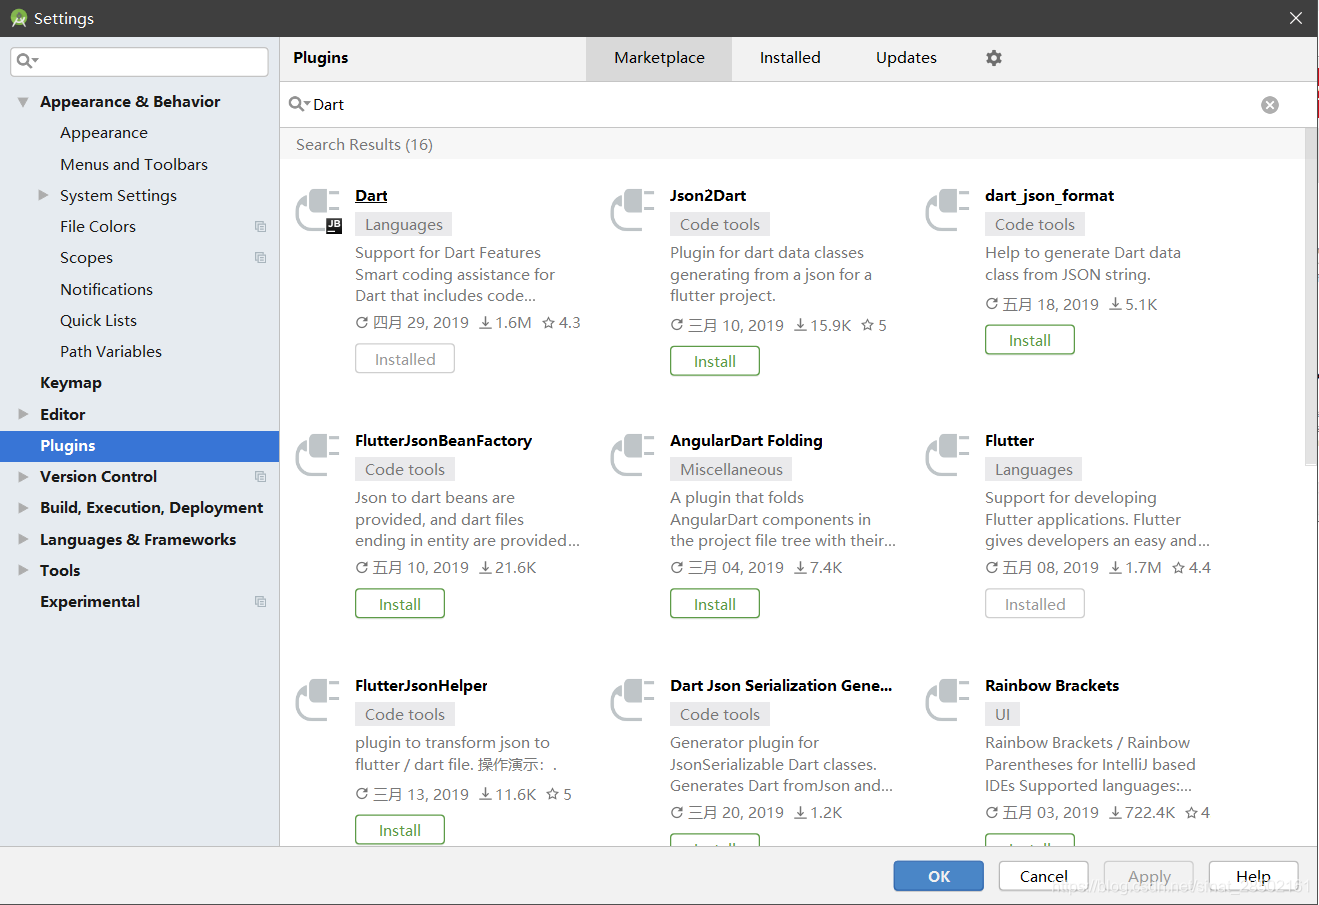The height and width of the screenshot is (905, 1319).
Task: Select Keymap in settings tree
Action: 71,383
